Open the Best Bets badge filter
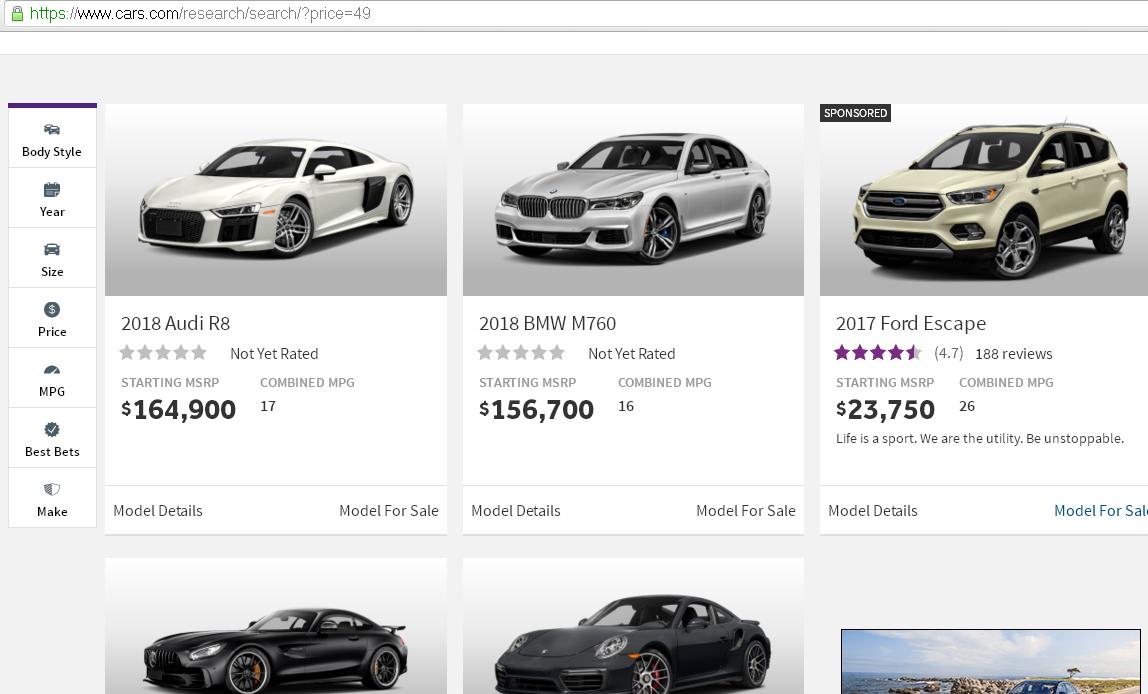This screenshot has height=694, width=1148. pyautogui.click(x=52, y=439)
